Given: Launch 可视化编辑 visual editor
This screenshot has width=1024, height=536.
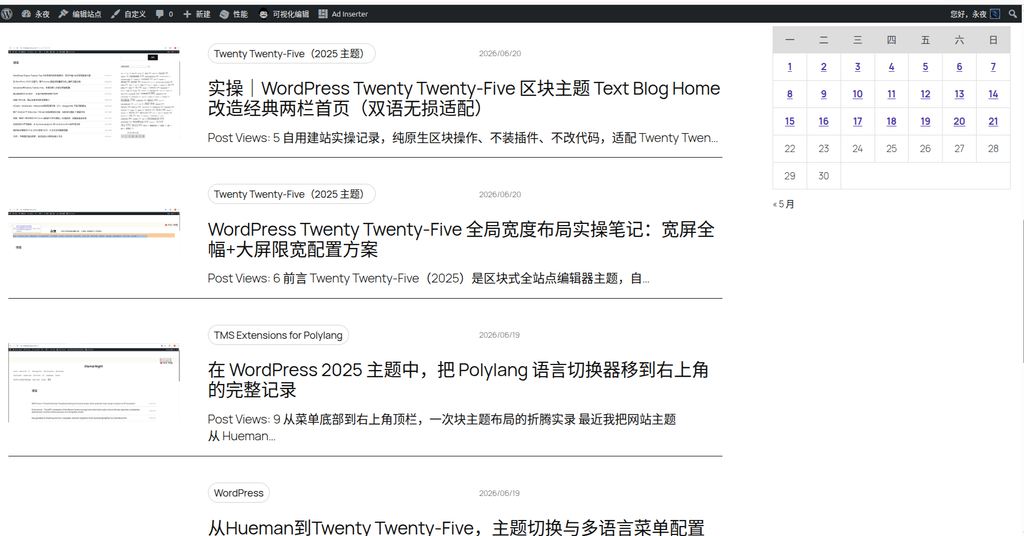Looking at the screenshot, I should point(283,14).
